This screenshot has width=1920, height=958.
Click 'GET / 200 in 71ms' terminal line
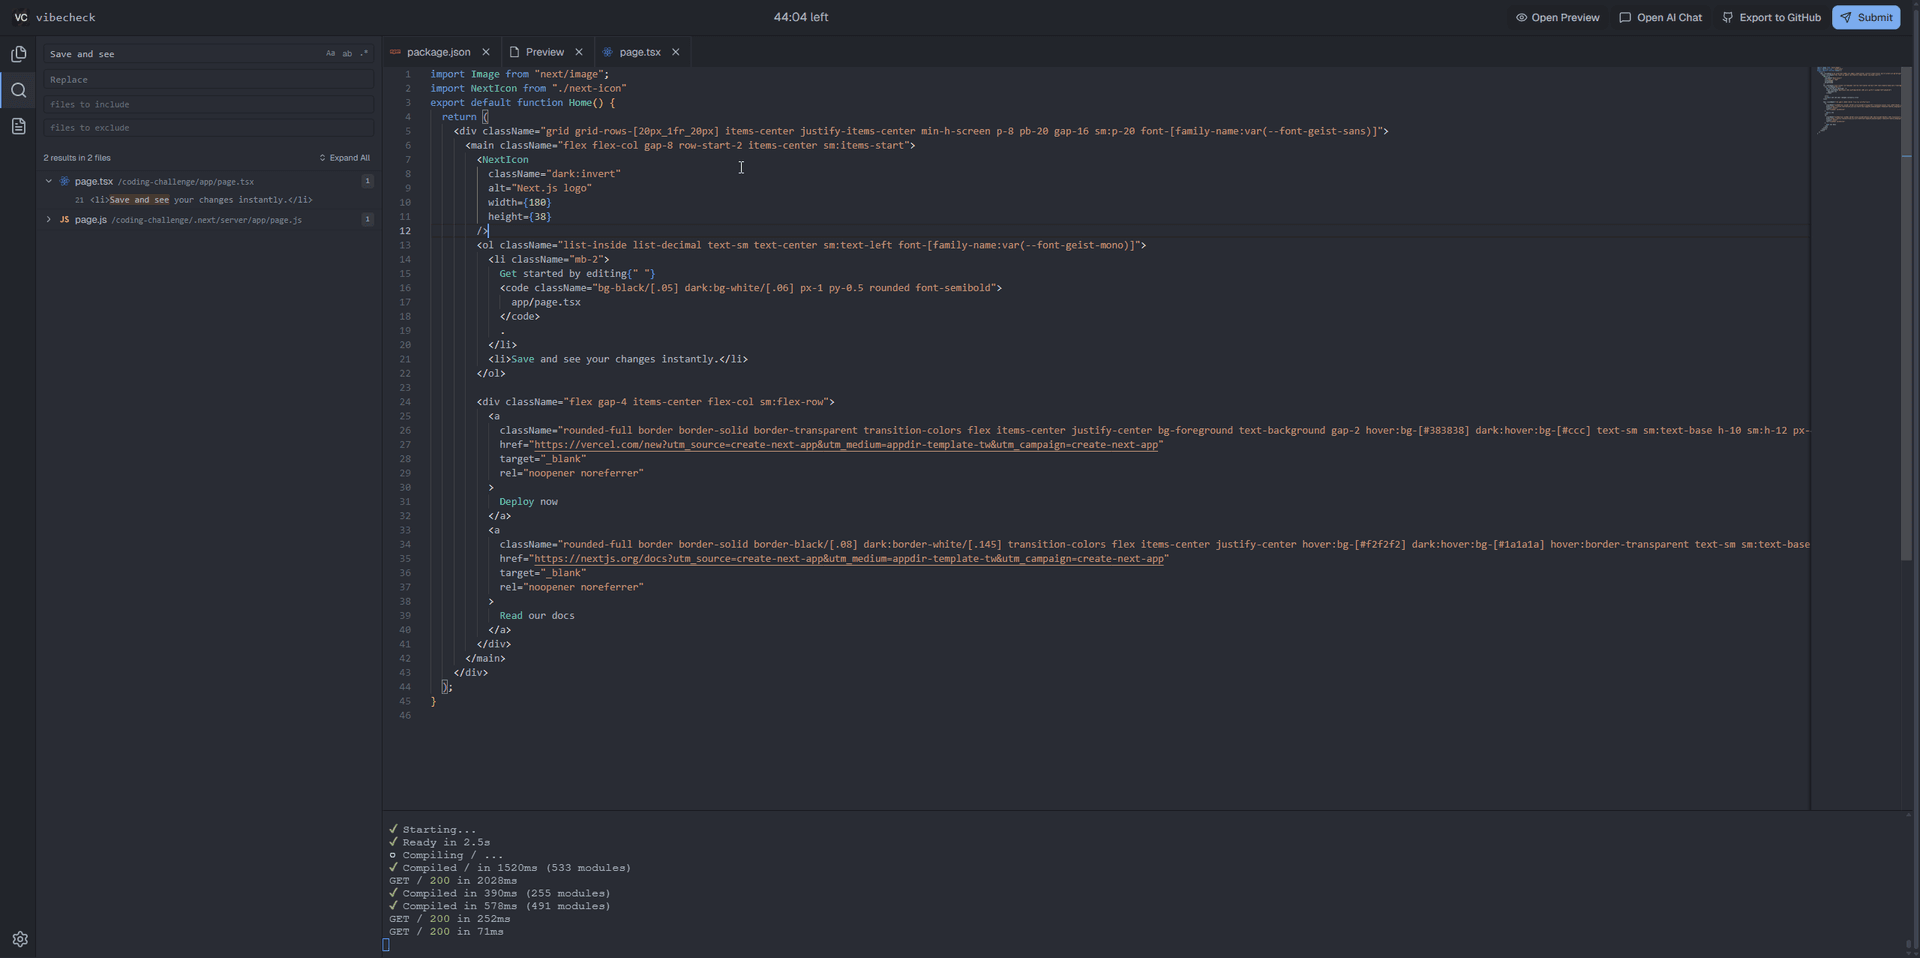pos(447,932)
